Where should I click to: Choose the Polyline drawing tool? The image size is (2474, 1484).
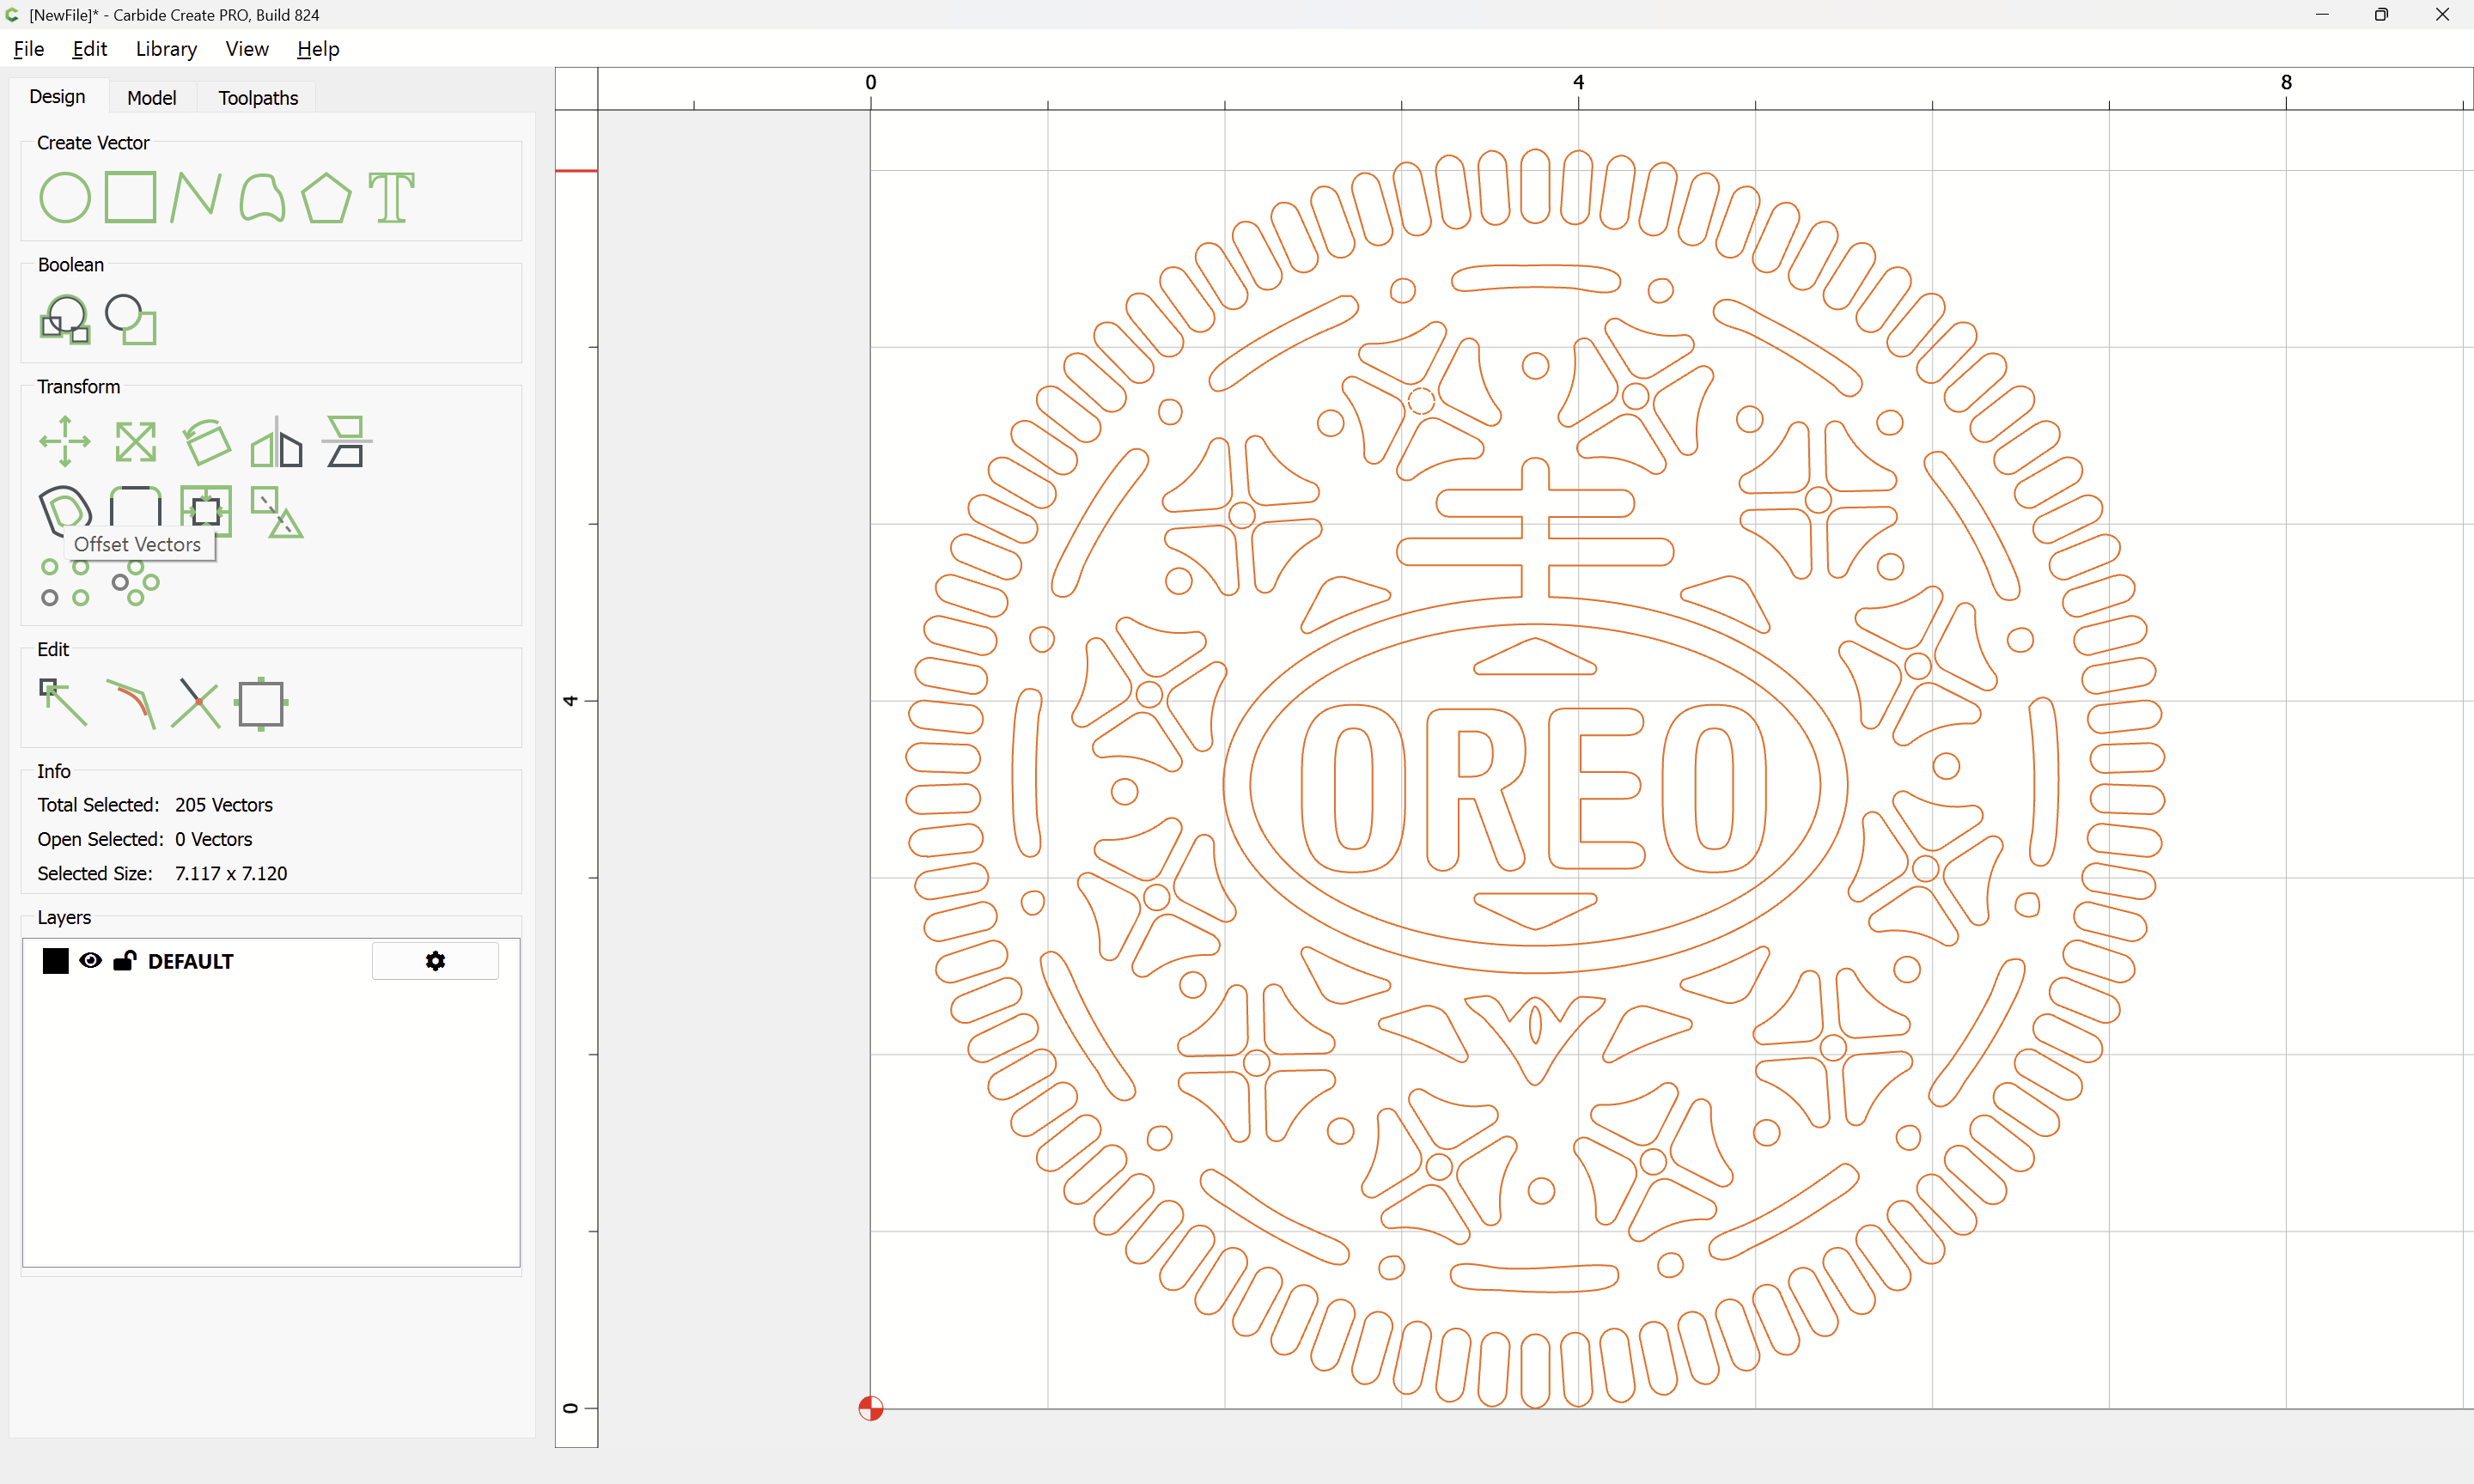click(195, 197)
